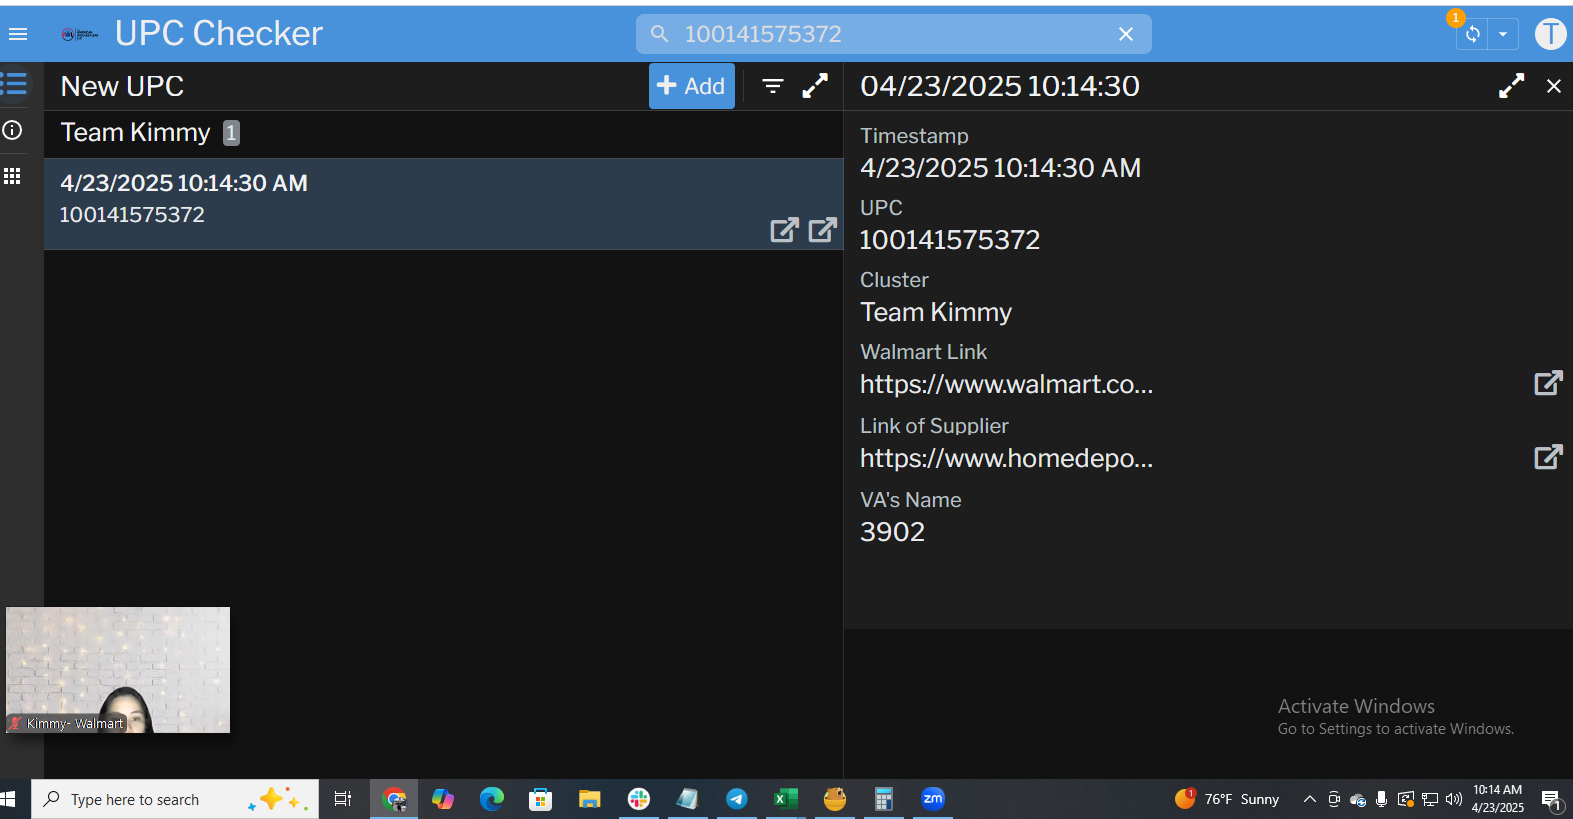Image resolution: width=1573 pixels, height=819 pixels.
Task: Open the info icon in left sidebar
Action: [x=13, y=130]
